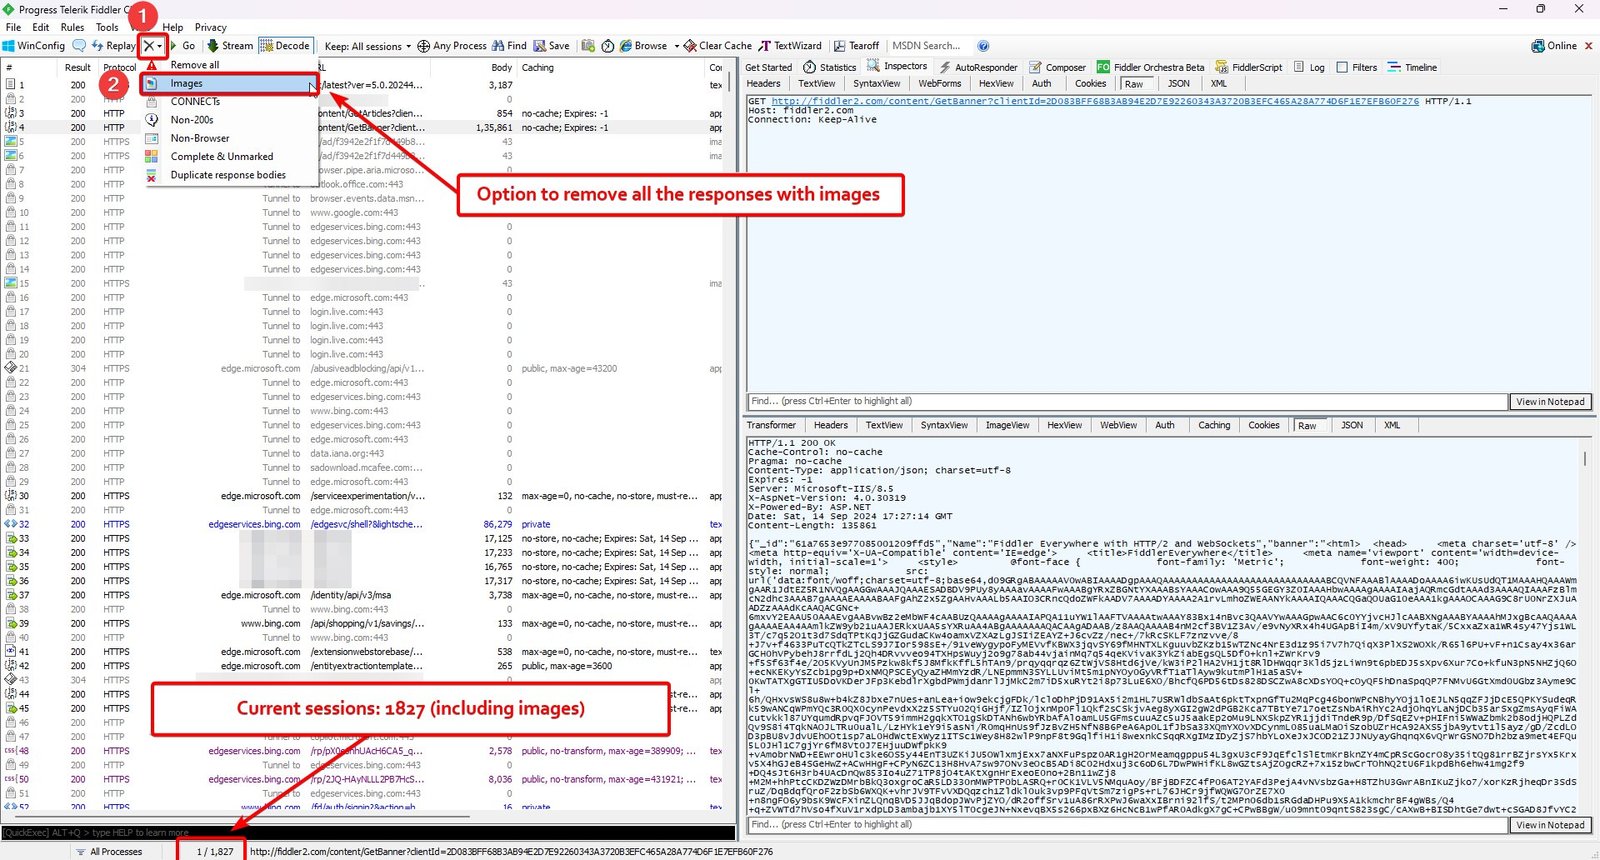Click the comment speech bubble icon
The image size is (1600, 860).
pos(79,46)
